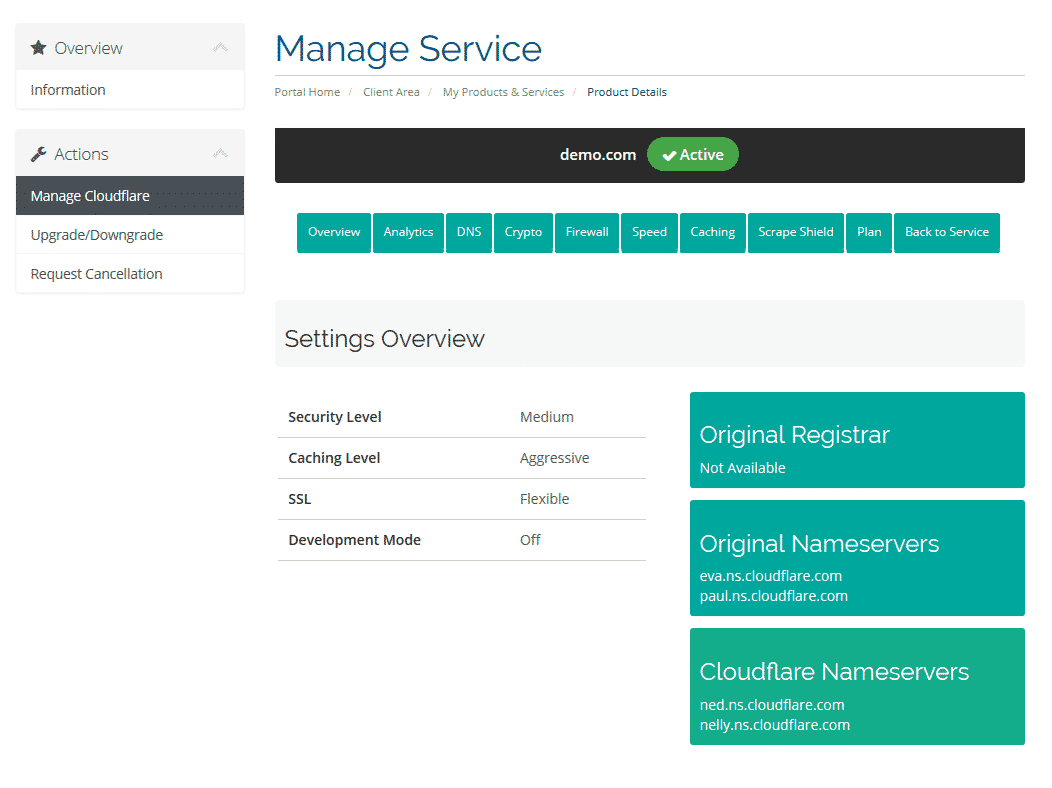The height and width of the screenshot is (788, 1052).
Task: Open the Firewall section
Action: [587, 232]
